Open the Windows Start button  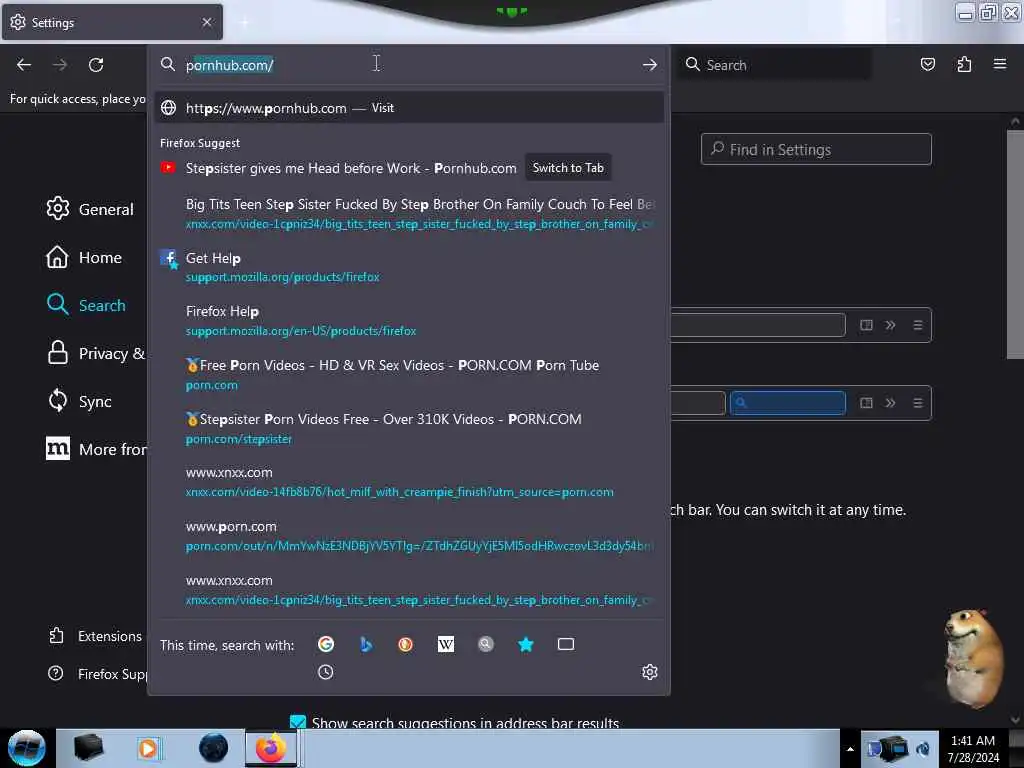coord(26,748)
